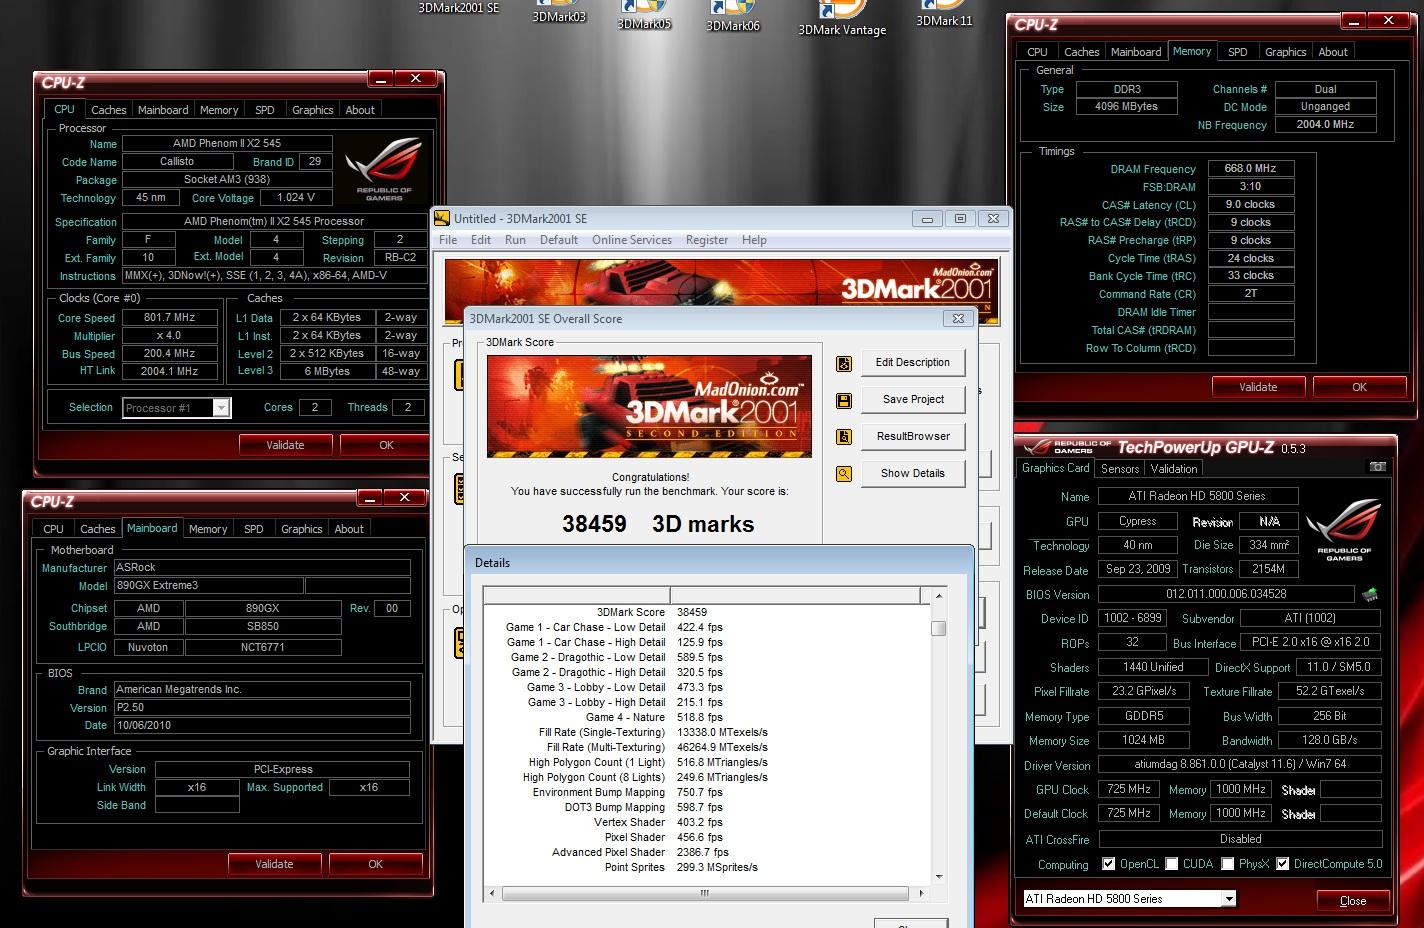Click the Core Speed 801.7 MHz field
This screenshot has height=928, width=1424.
point(169,318)
